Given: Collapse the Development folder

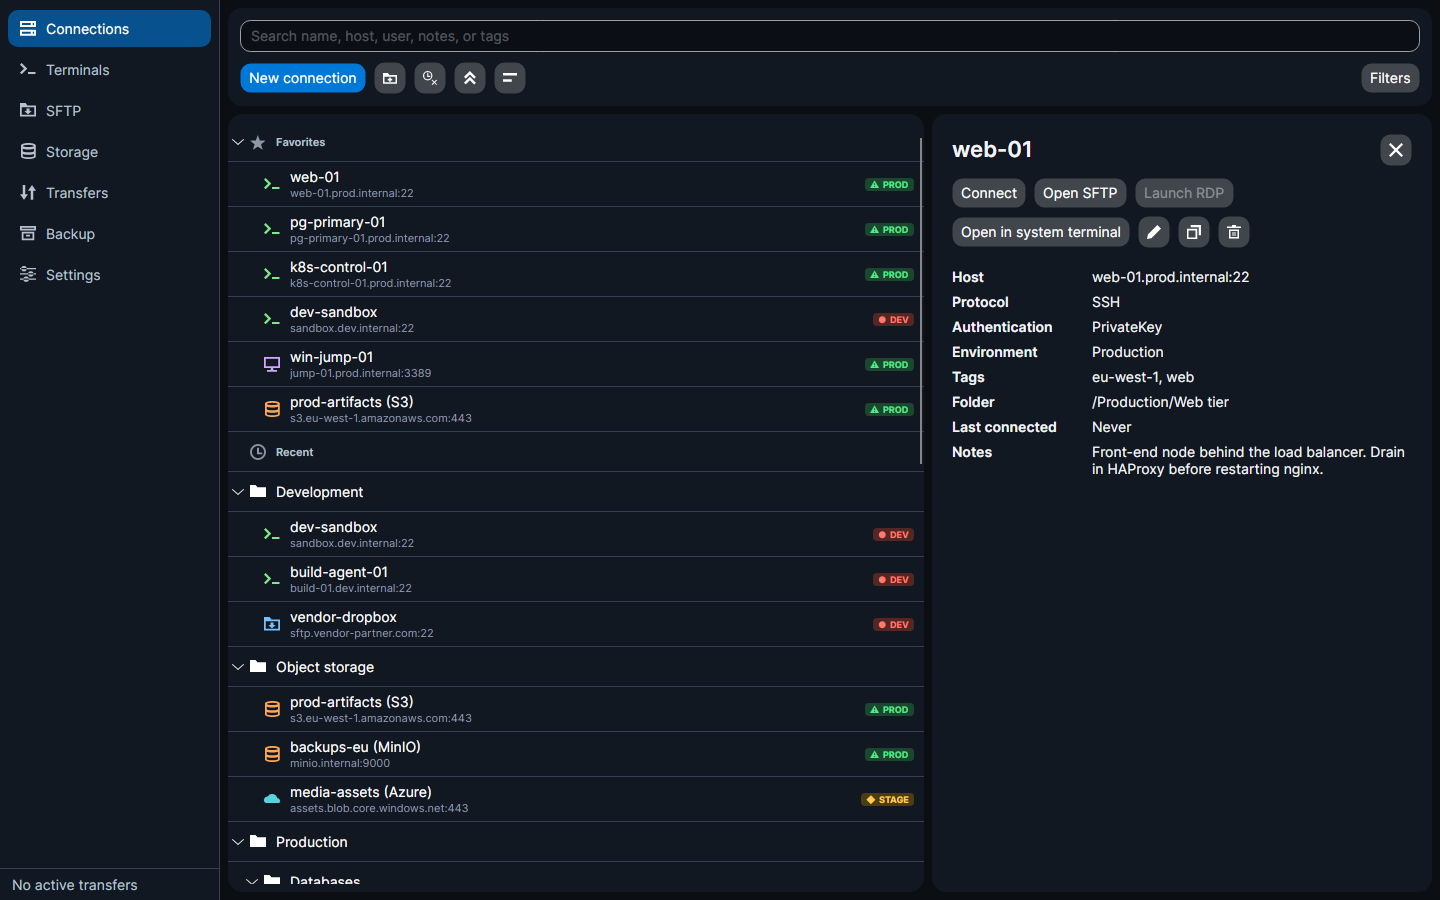Looking at the screenshot, I should [238, 492].
